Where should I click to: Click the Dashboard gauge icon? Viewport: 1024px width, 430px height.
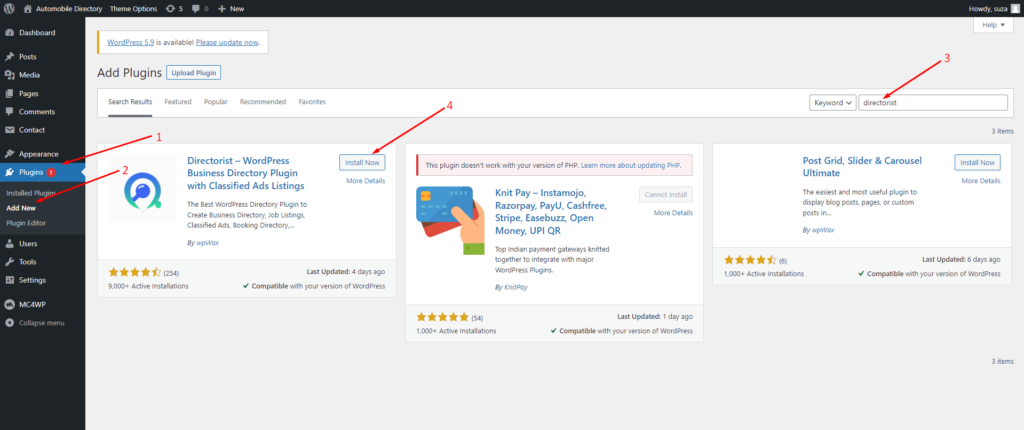pos(10,33)
